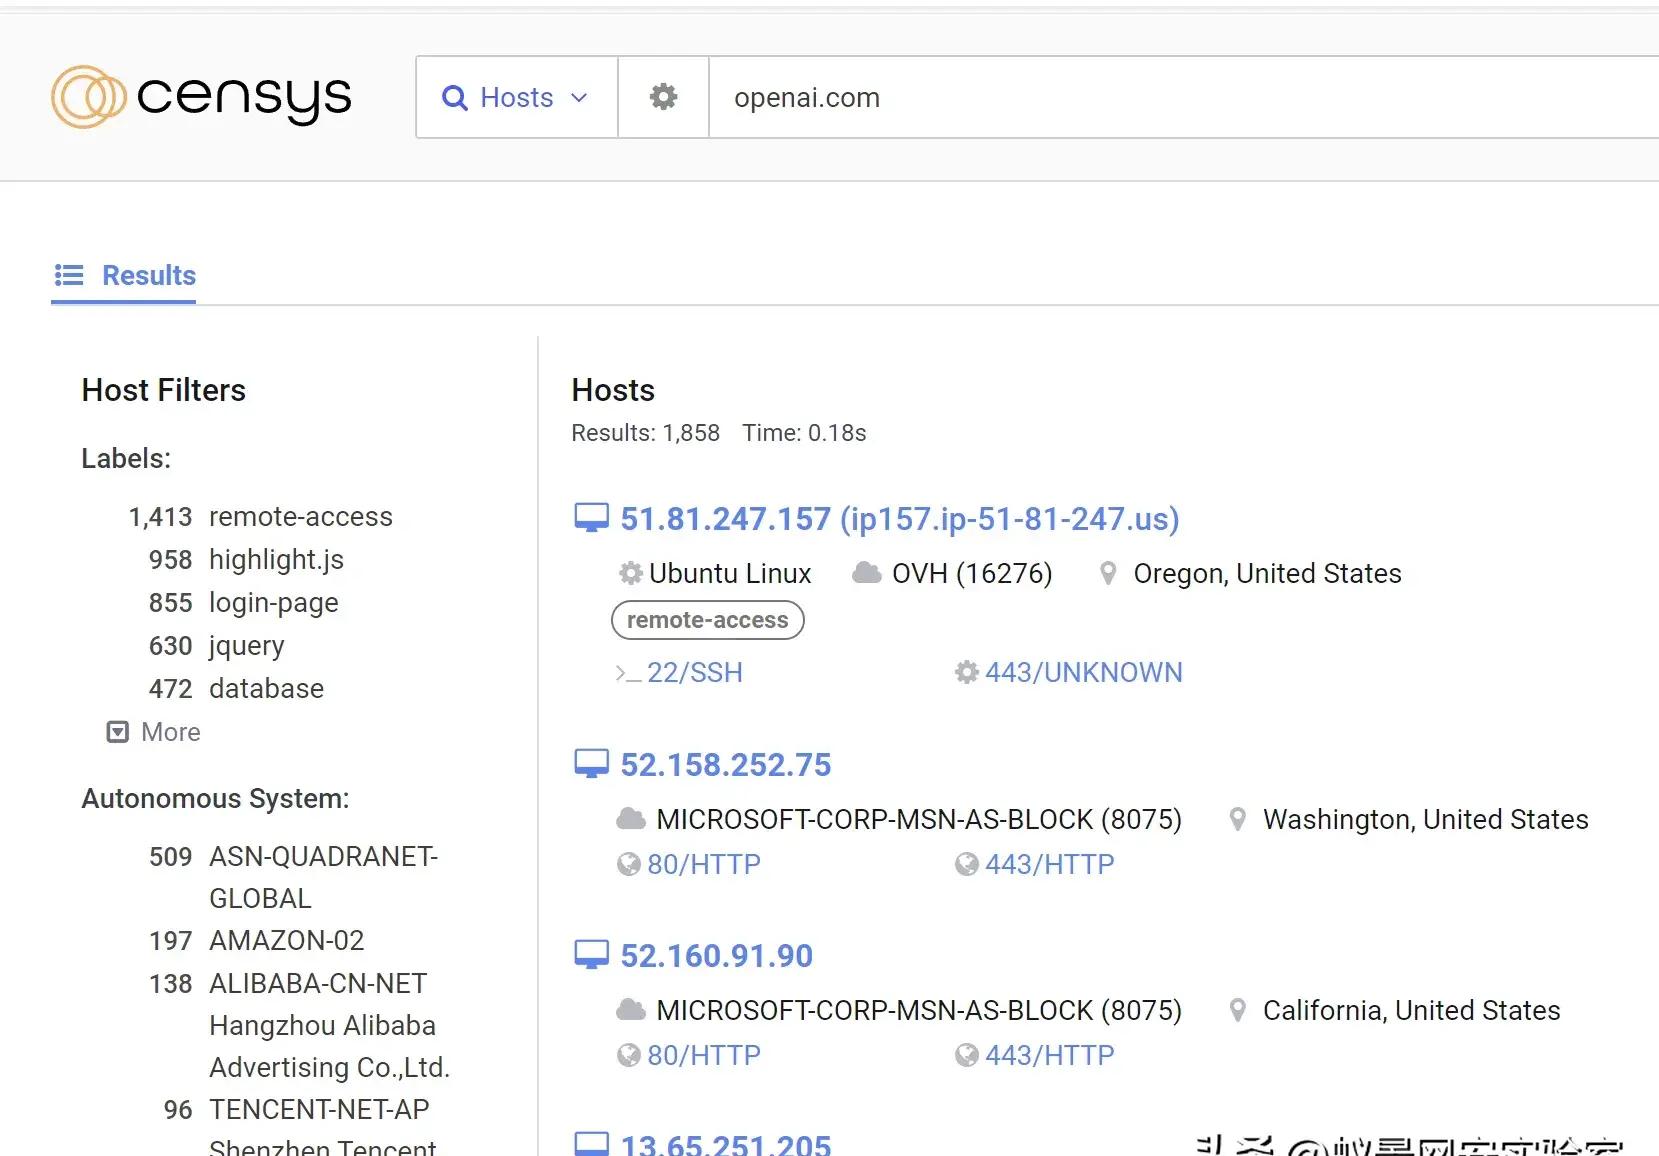Click the Ubuntu Linux gear icon
Screen dimensions: 1659x1156
(630, 573)
